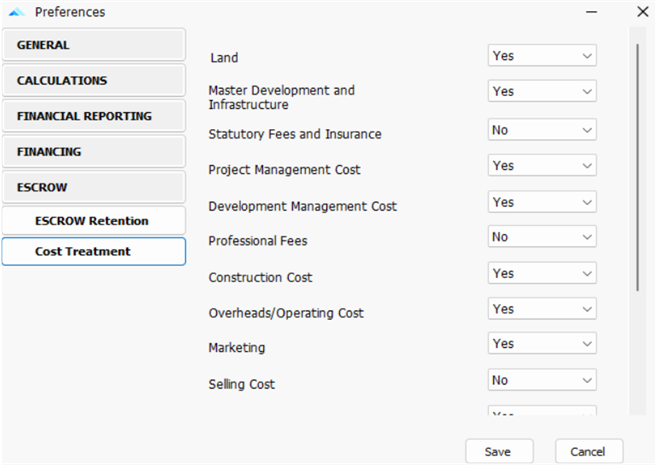Select ESCROW Retention sub-item

pyautogui.click(x=93, y=221)
